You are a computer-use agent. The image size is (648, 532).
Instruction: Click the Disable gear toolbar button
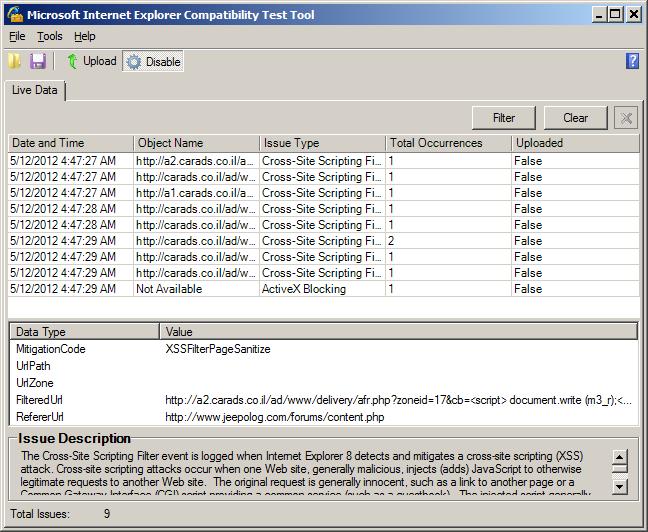(x=153, y=62)
